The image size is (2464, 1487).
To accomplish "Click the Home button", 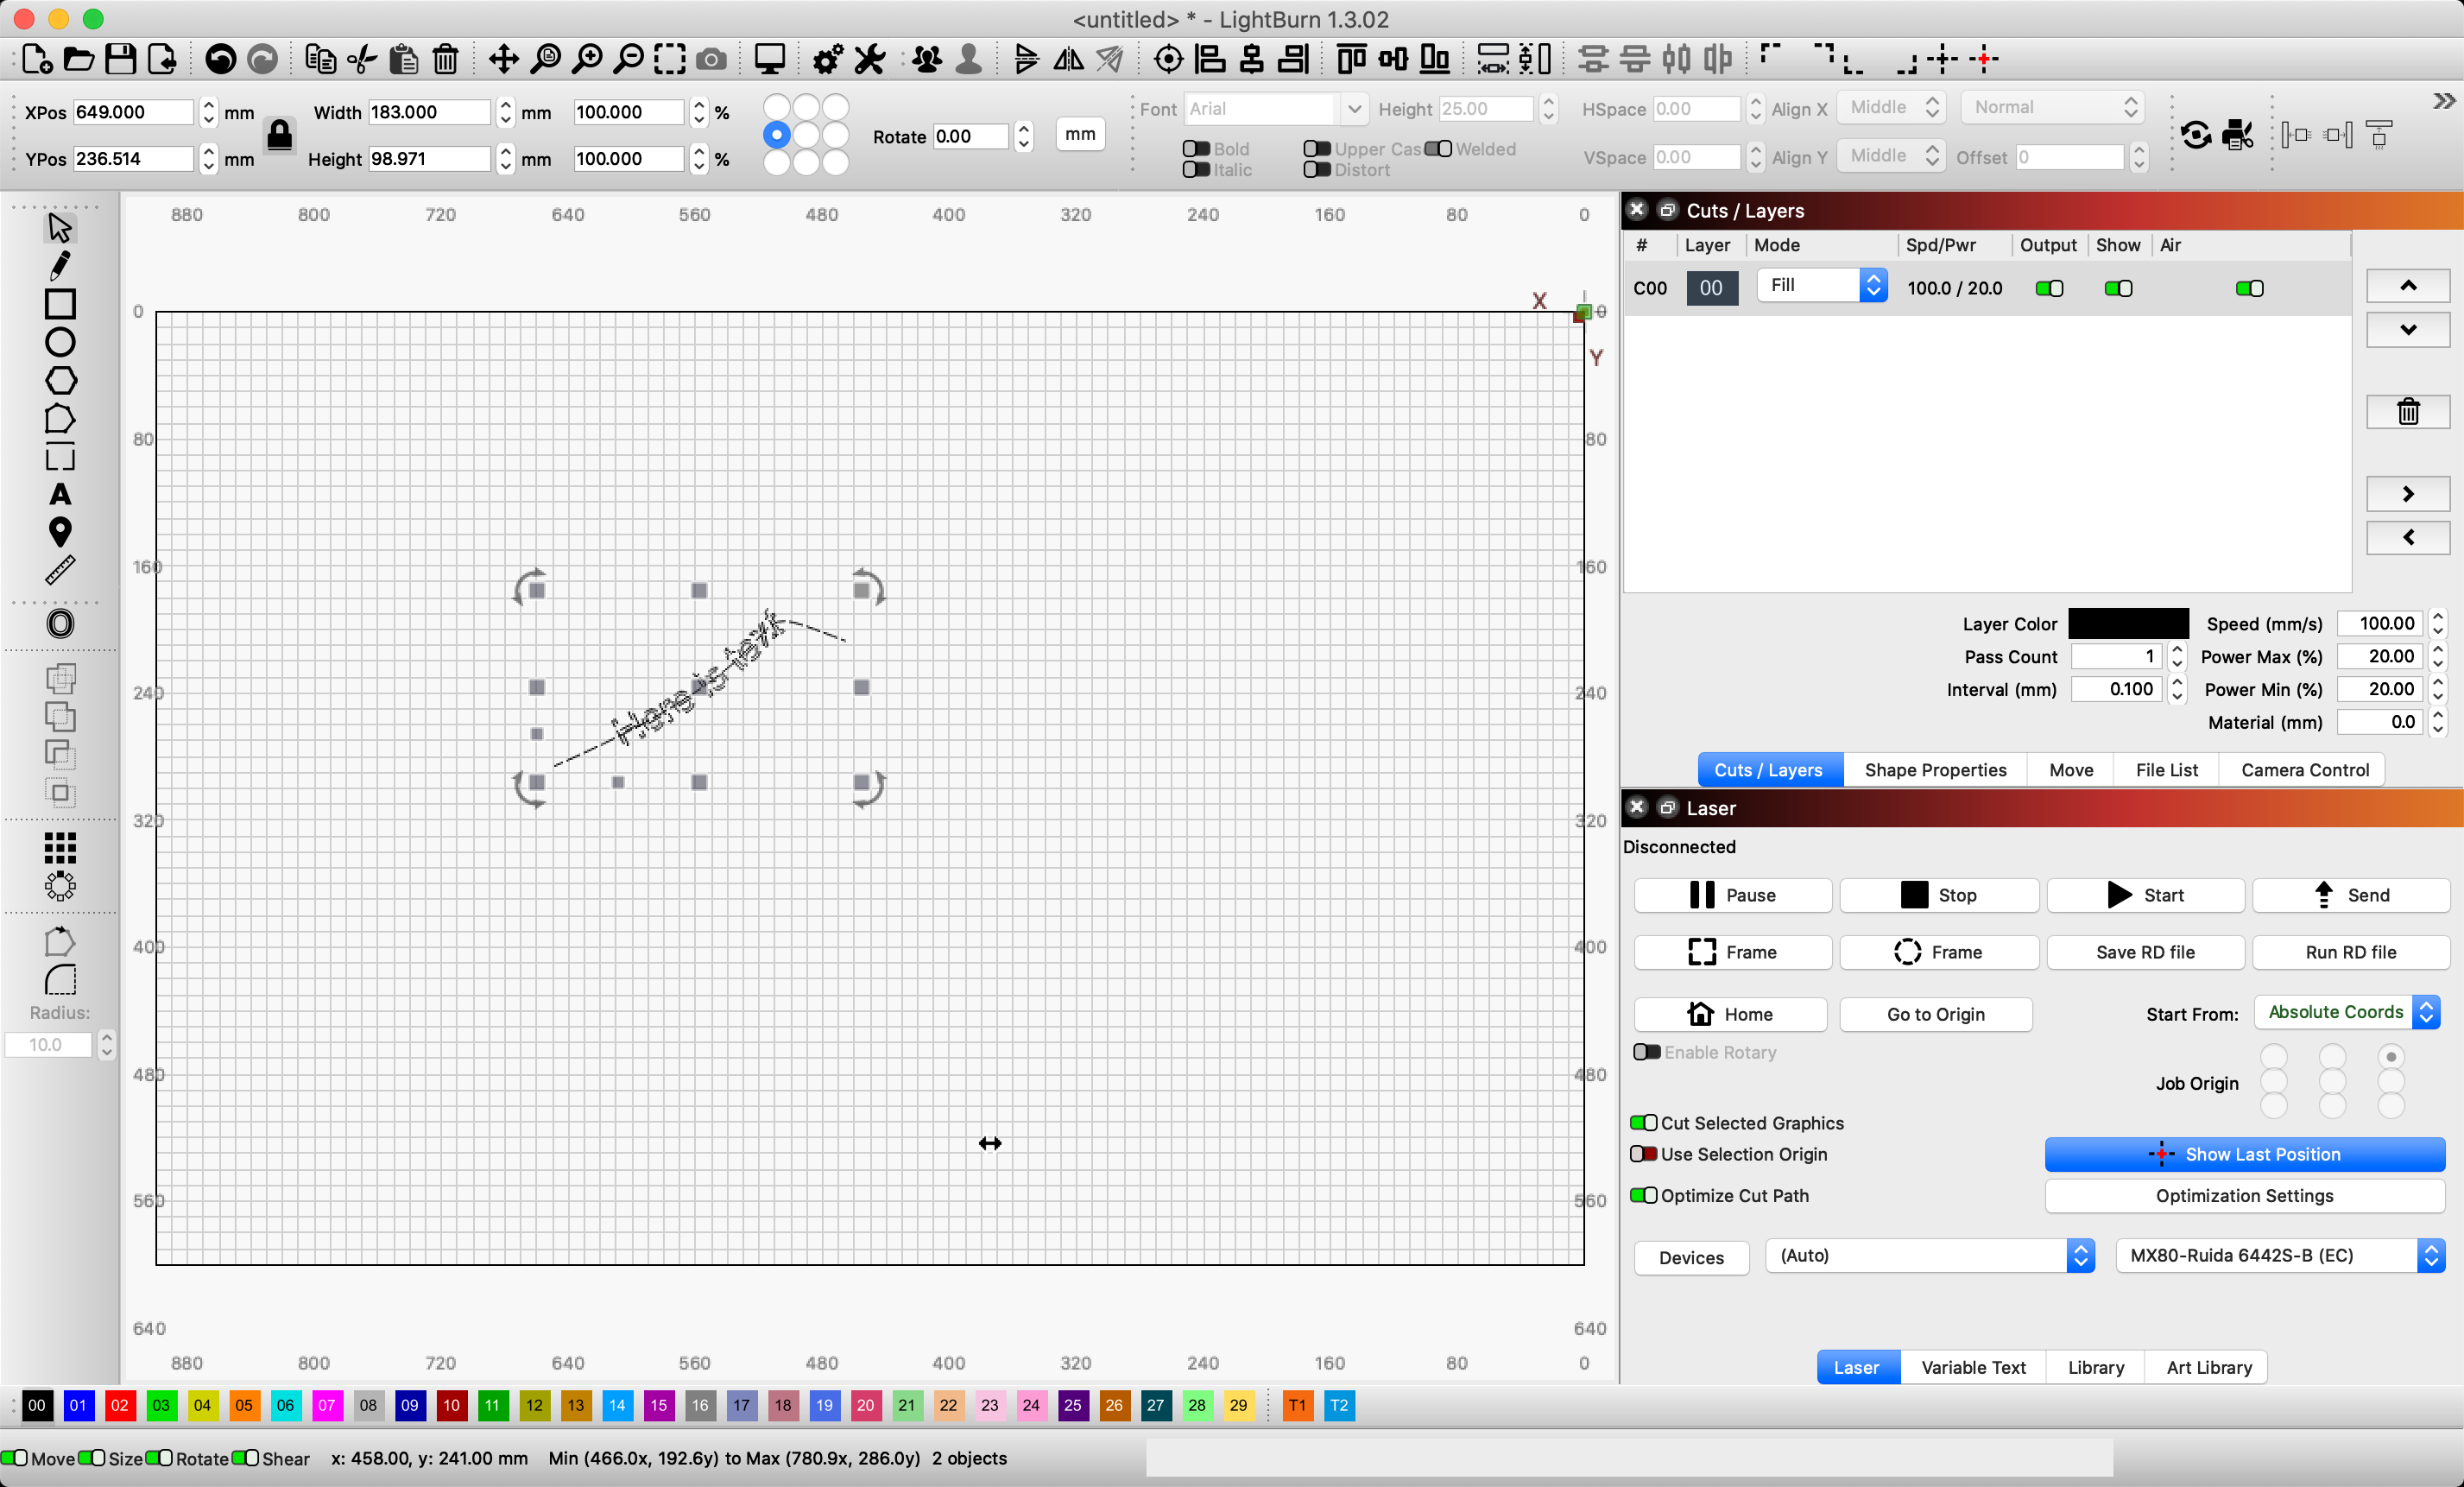I will 1731,1014.
